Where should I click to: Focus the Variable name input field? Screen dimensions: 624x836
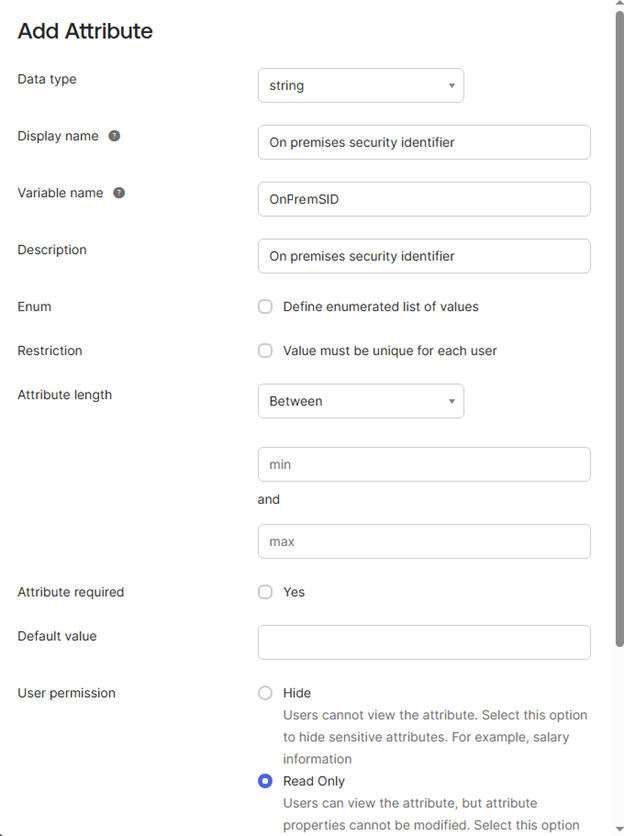coord(424,199)
